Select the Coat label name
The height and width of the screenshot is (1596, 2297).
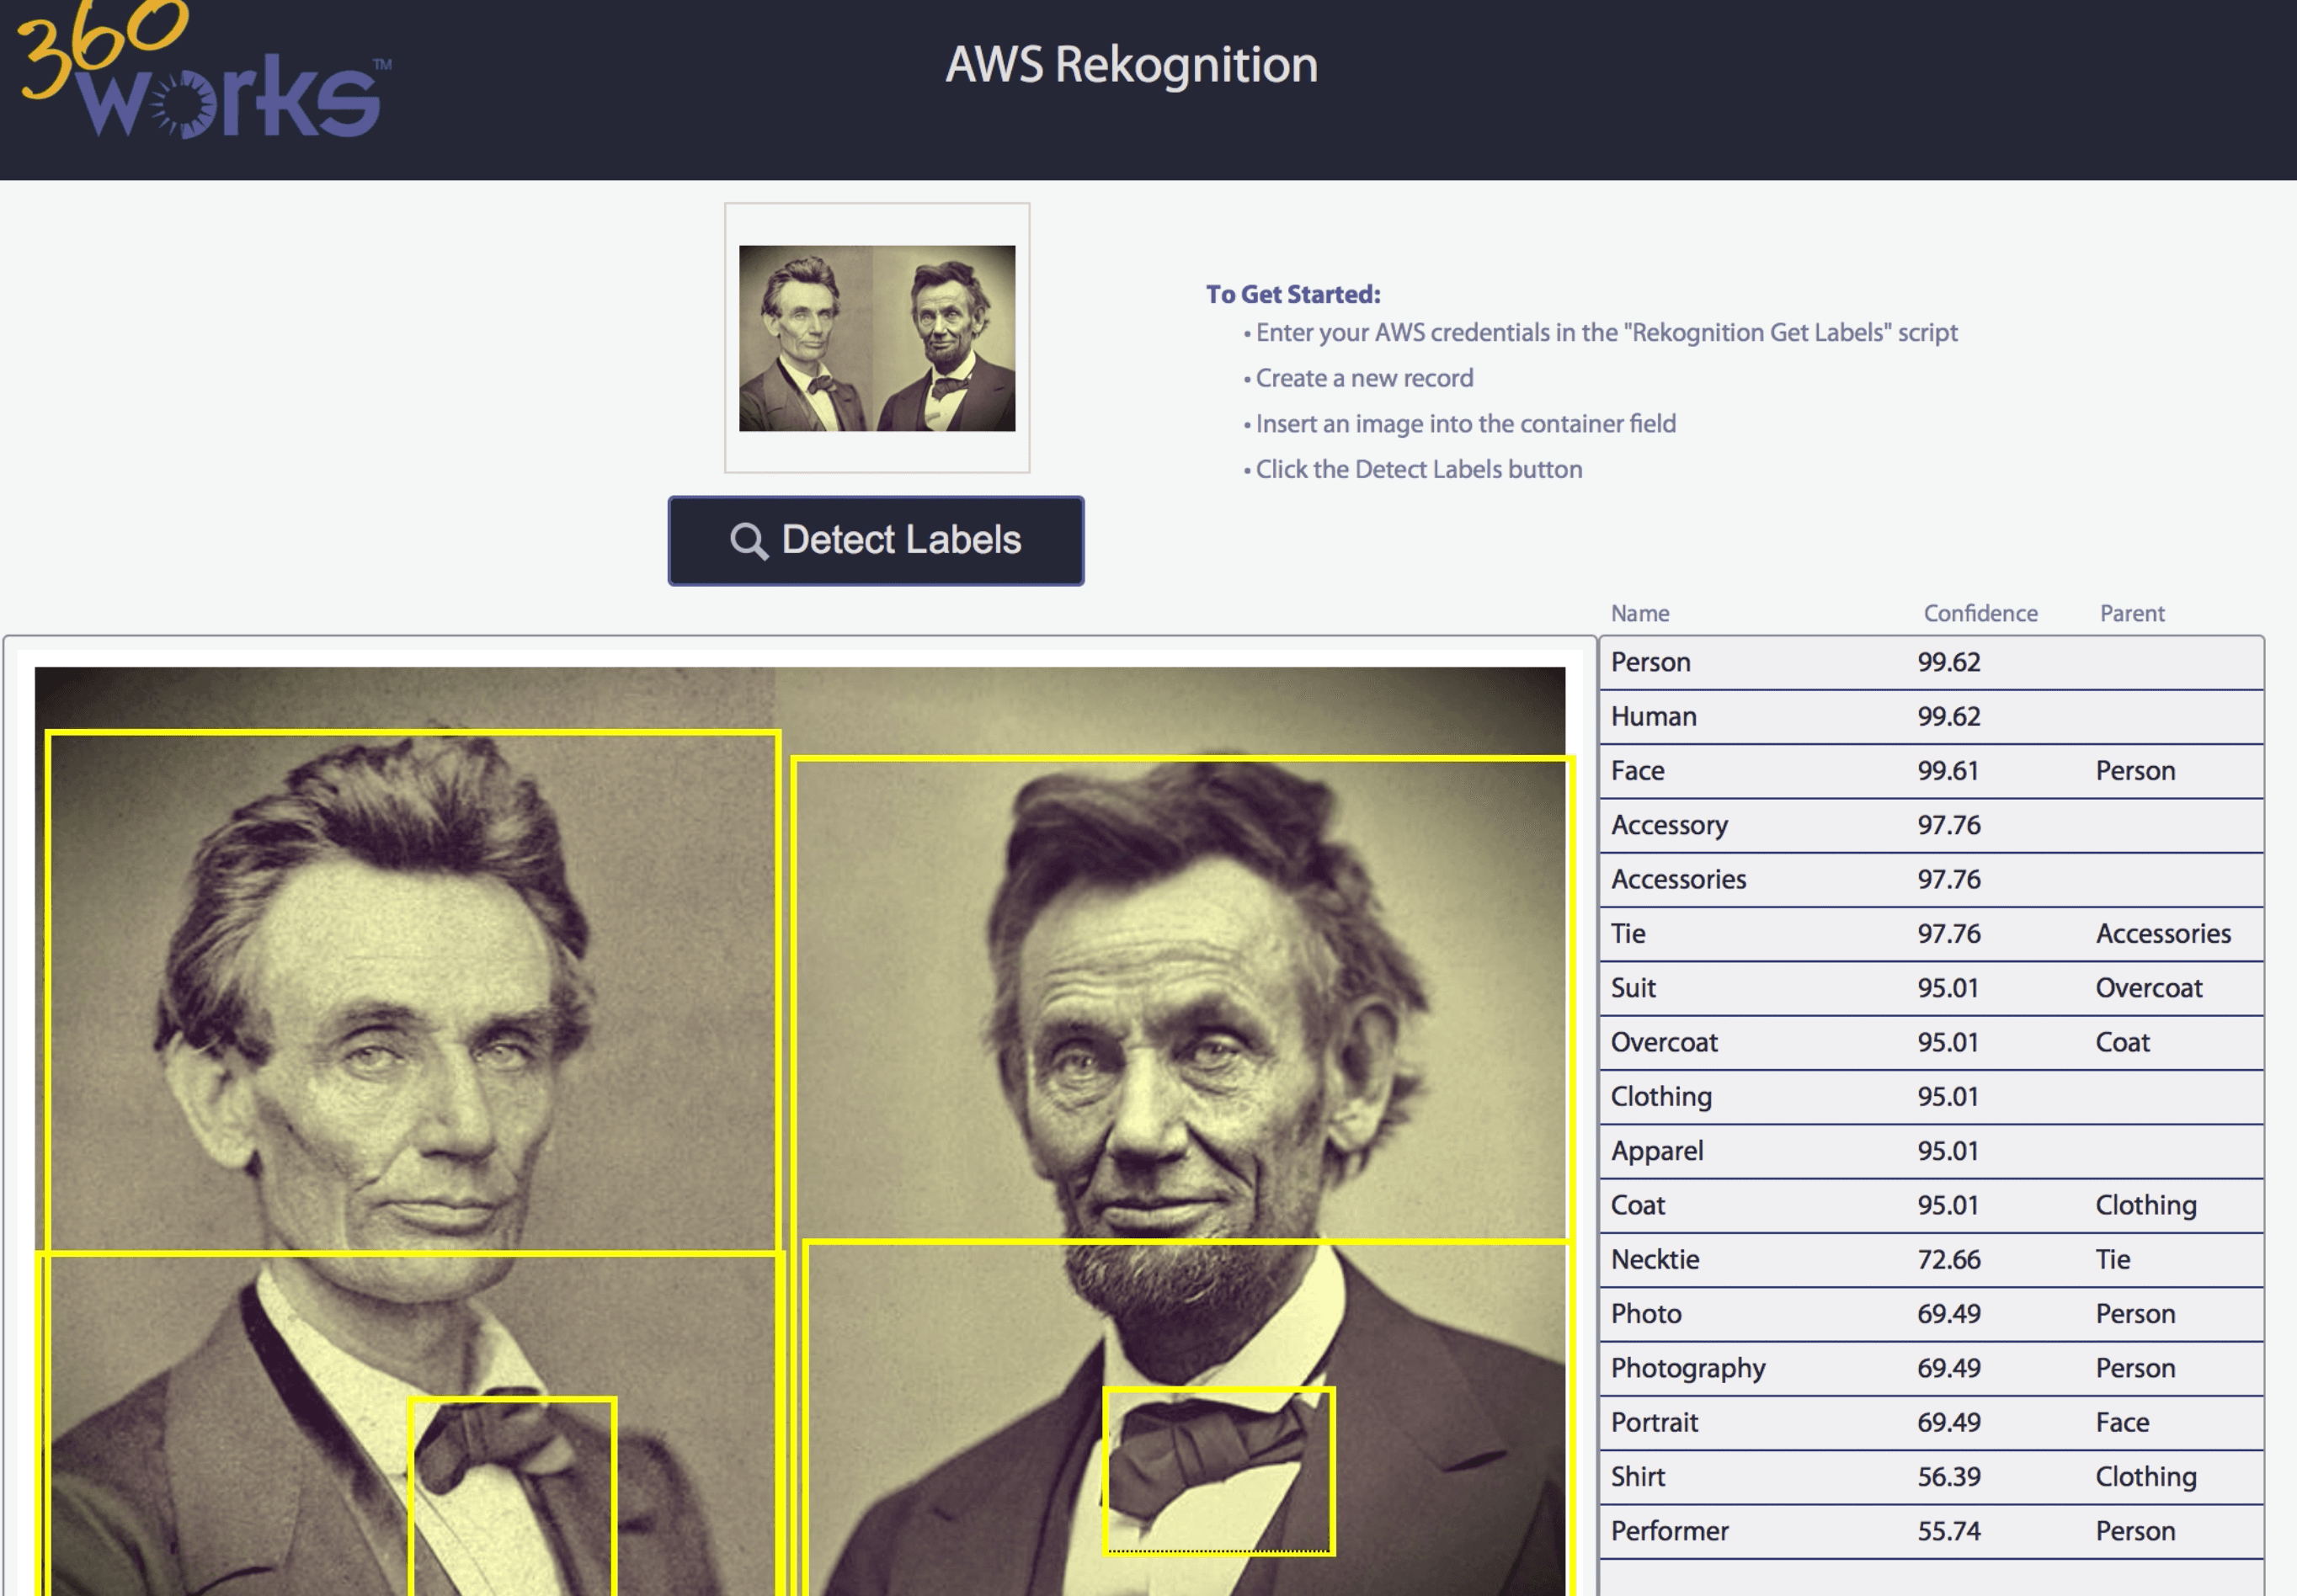(x=1637, y=1205)
